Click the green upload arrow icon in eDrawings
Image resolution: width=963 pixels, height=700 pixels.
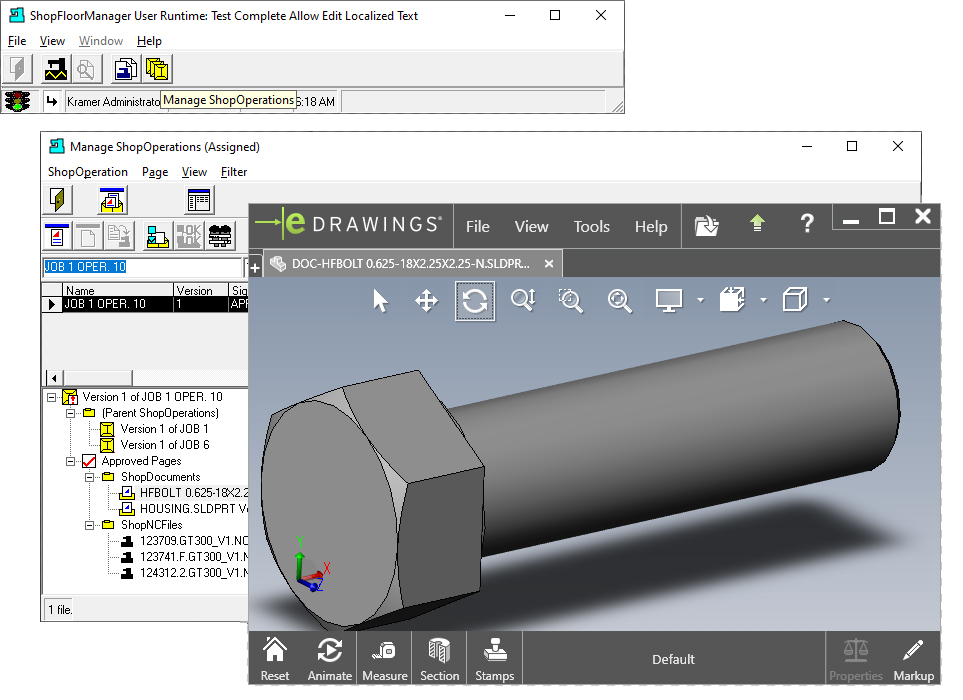757,224
